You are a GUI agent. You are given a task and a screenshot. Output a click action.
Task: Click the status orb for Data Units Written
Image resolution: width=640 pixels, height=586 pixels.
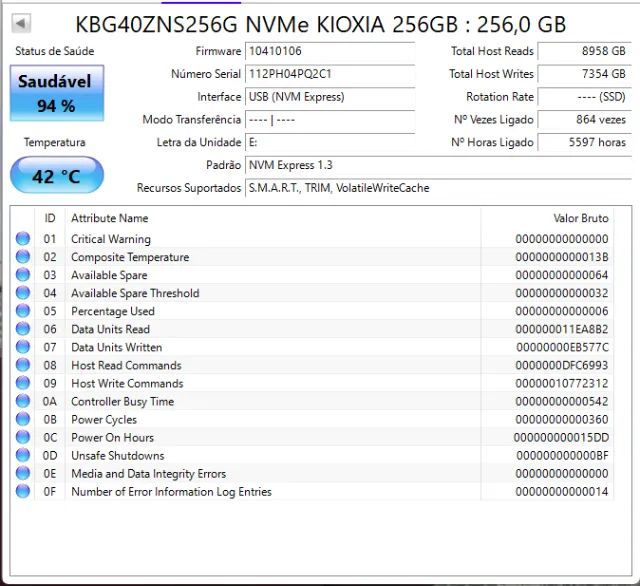coord(23,347)
